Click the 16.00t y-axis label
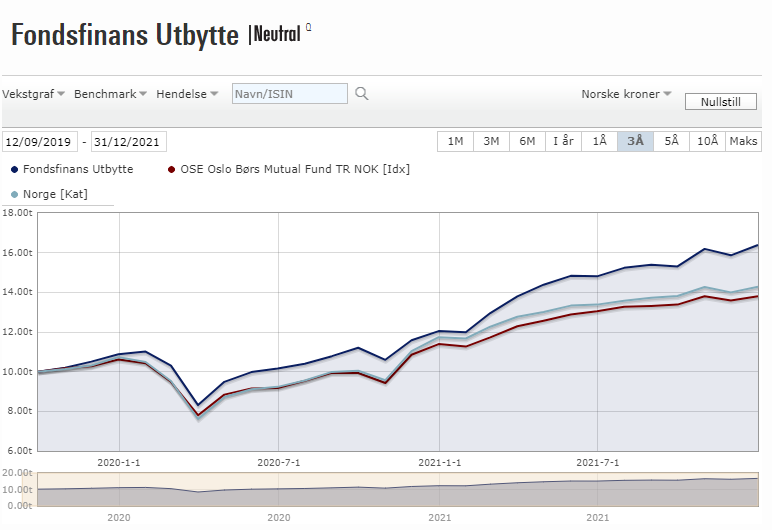Viewport: 772px width, 530px height. tap(17, 253)
